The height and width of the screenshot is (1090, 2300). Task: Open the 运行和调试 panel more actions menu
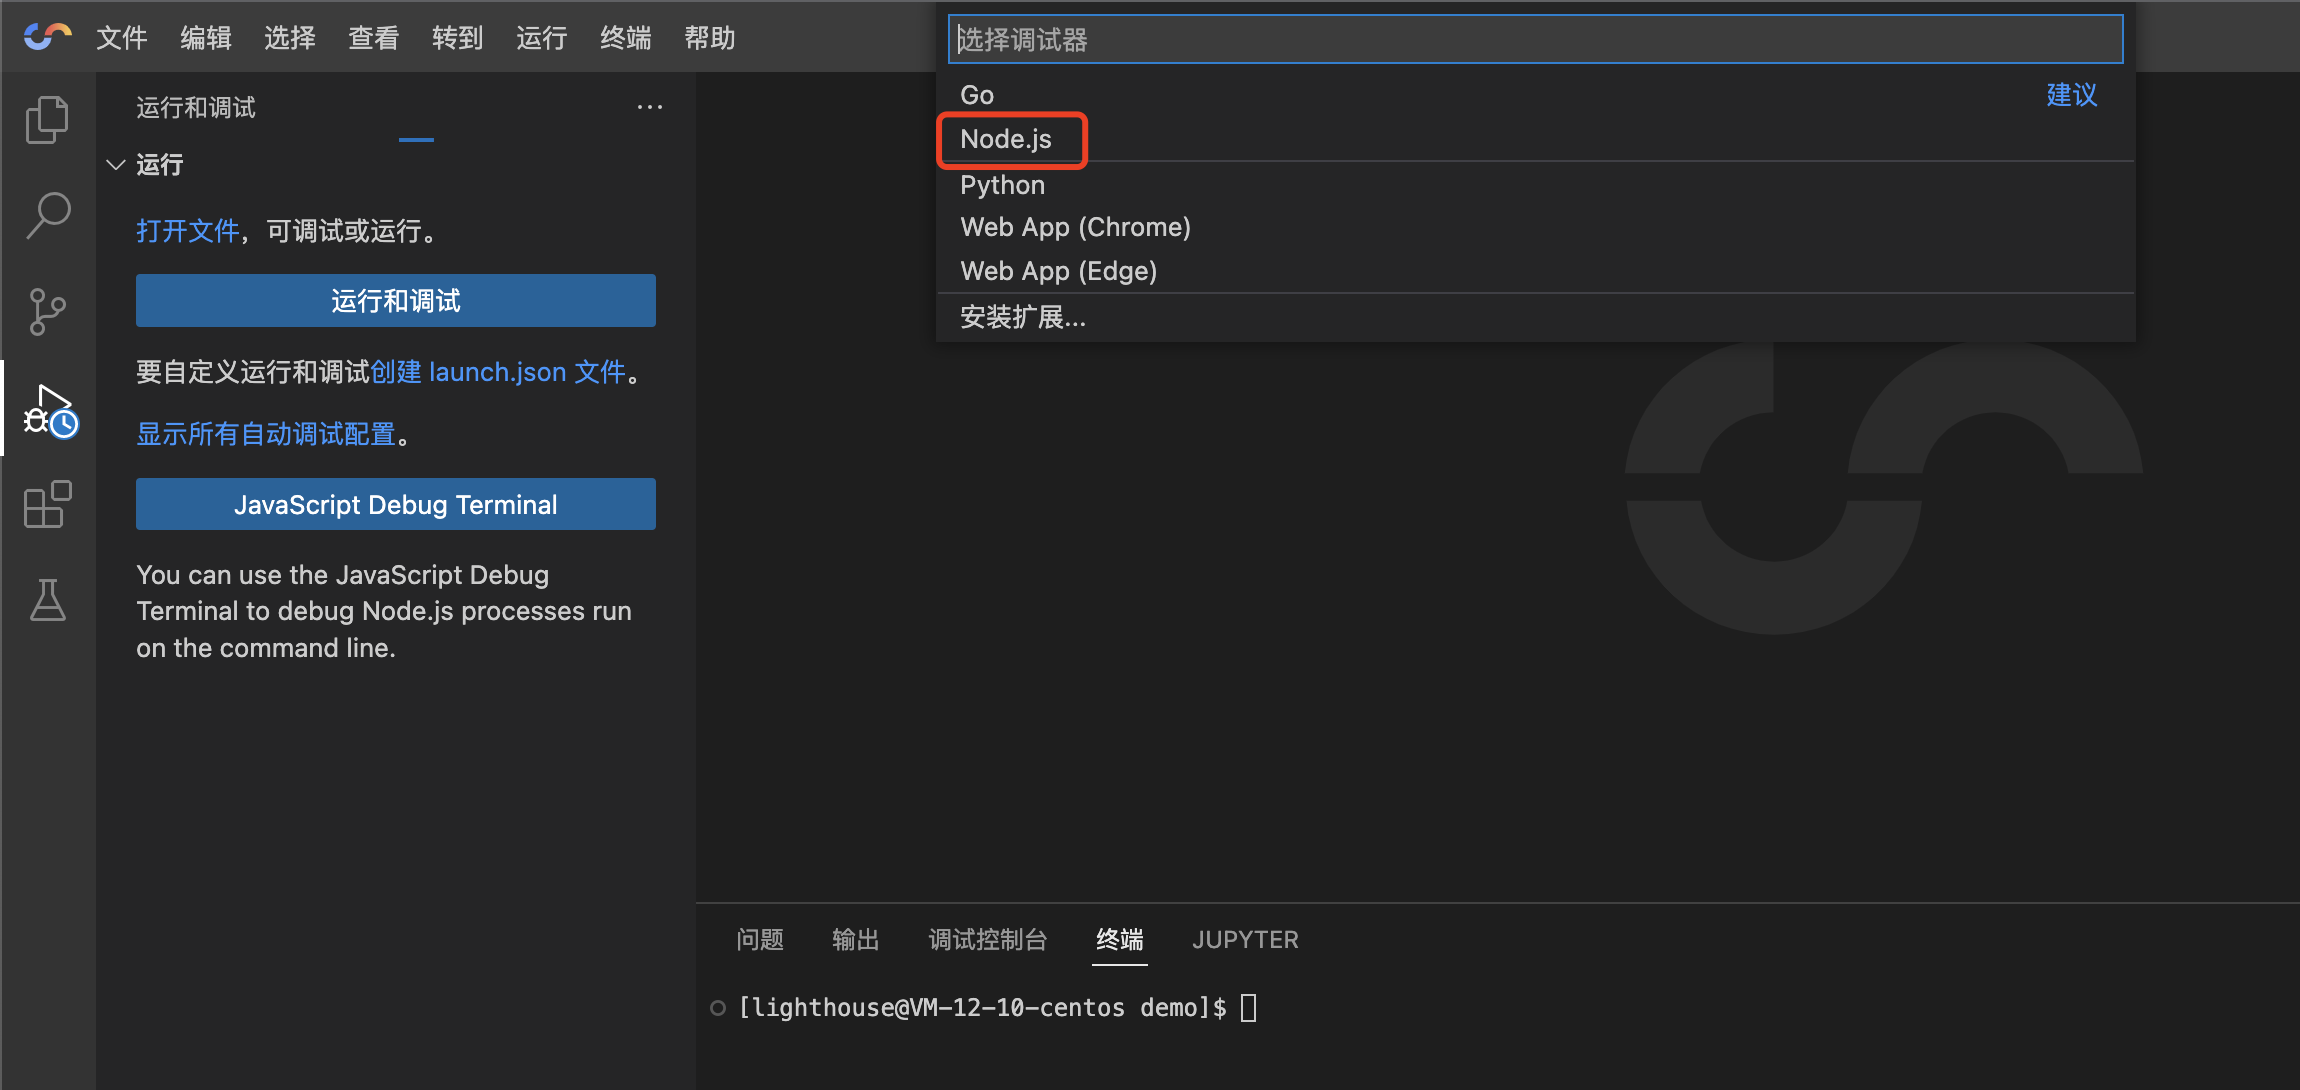pyautogui.click(x=650, y=107)
